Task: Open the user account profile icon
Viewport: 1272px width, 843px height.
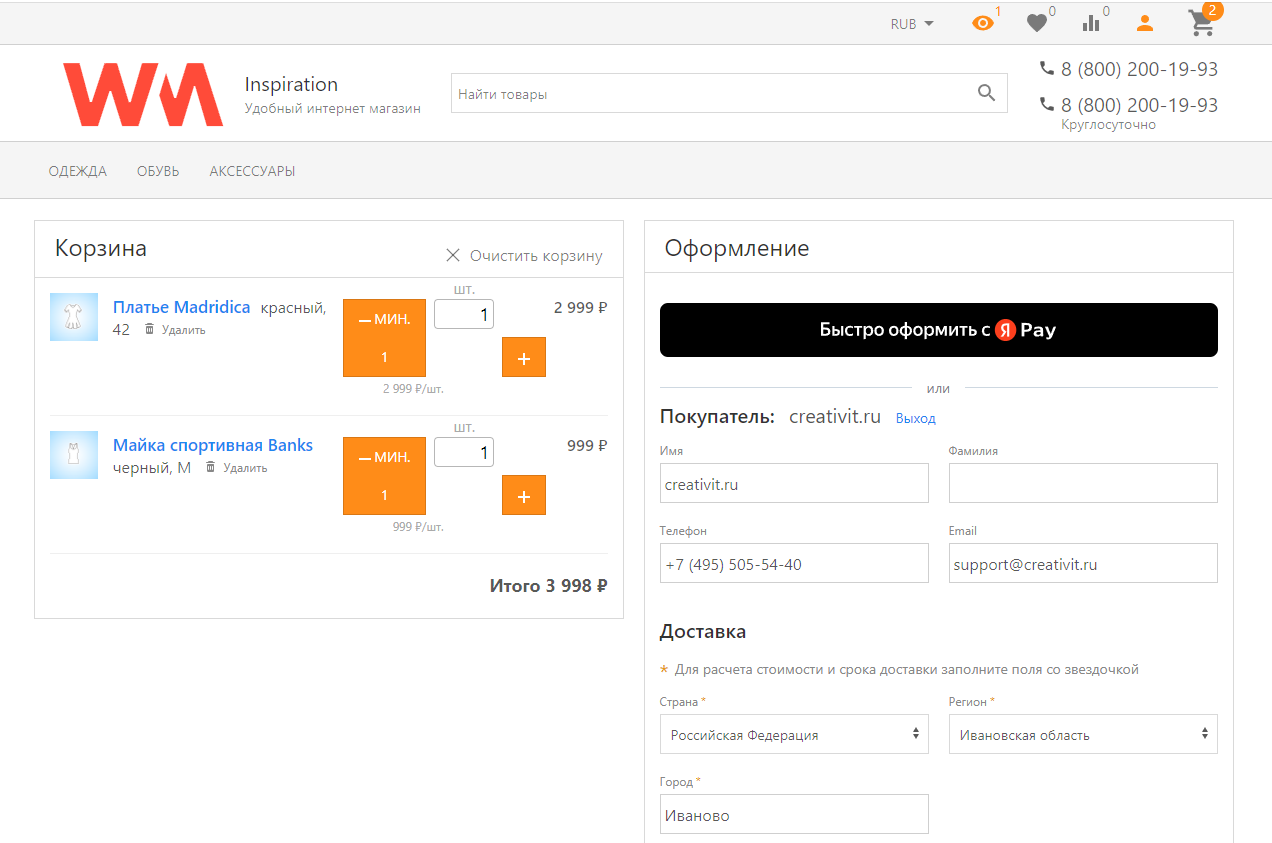Action: click(1145, 24)
